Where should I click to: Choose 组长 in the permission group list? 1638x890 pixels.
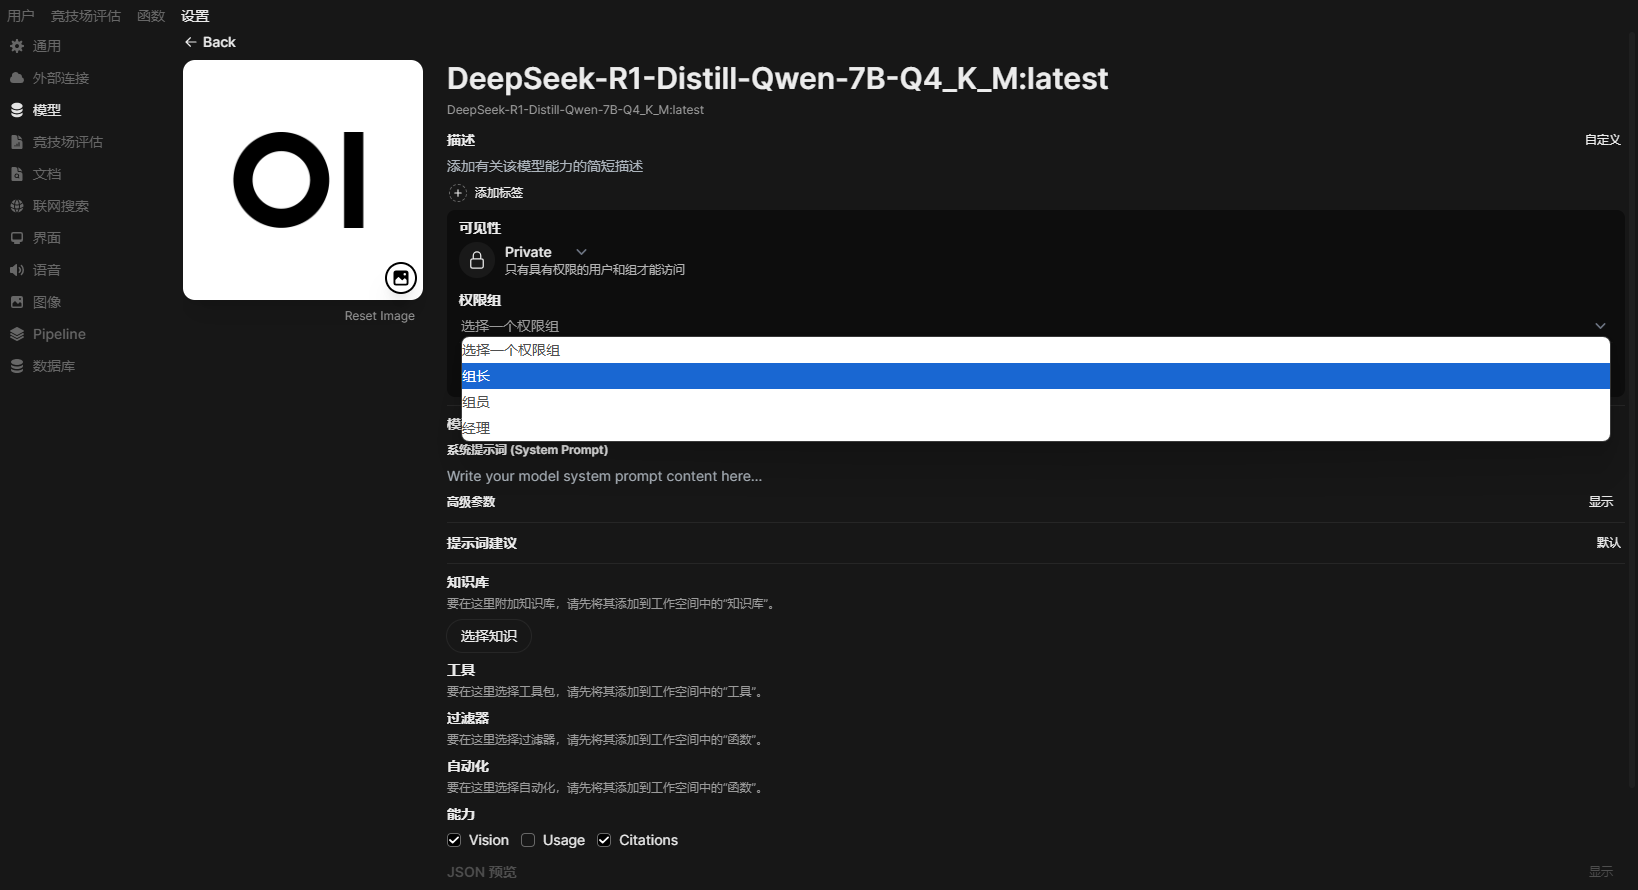tap(1036, 376)
